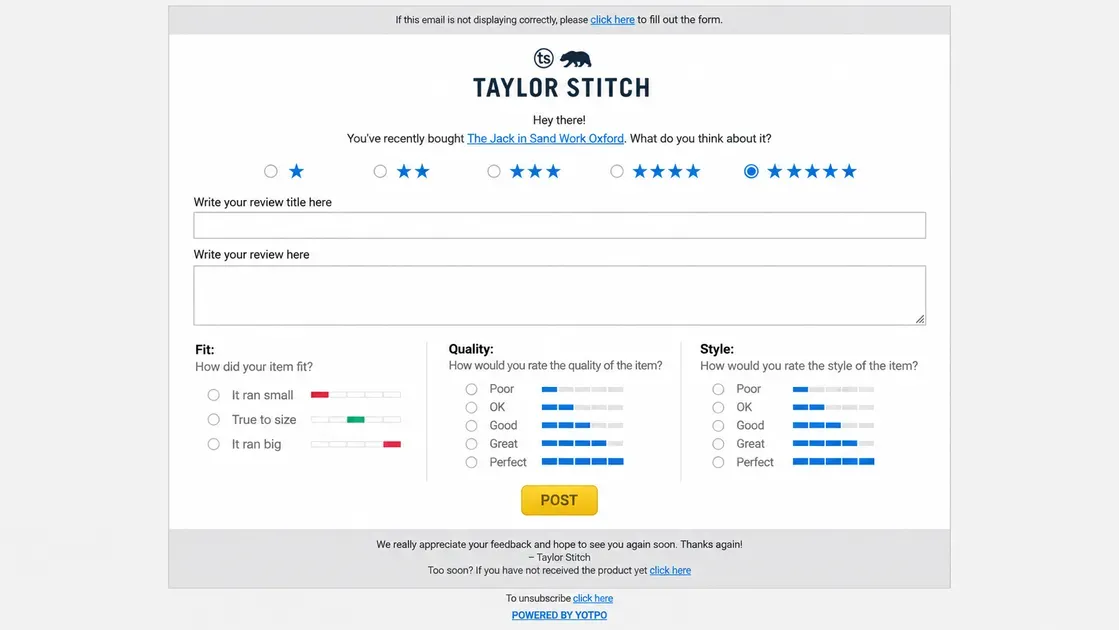
Task: Click the 'click here' link to fill out form
Action: [612, 20]
